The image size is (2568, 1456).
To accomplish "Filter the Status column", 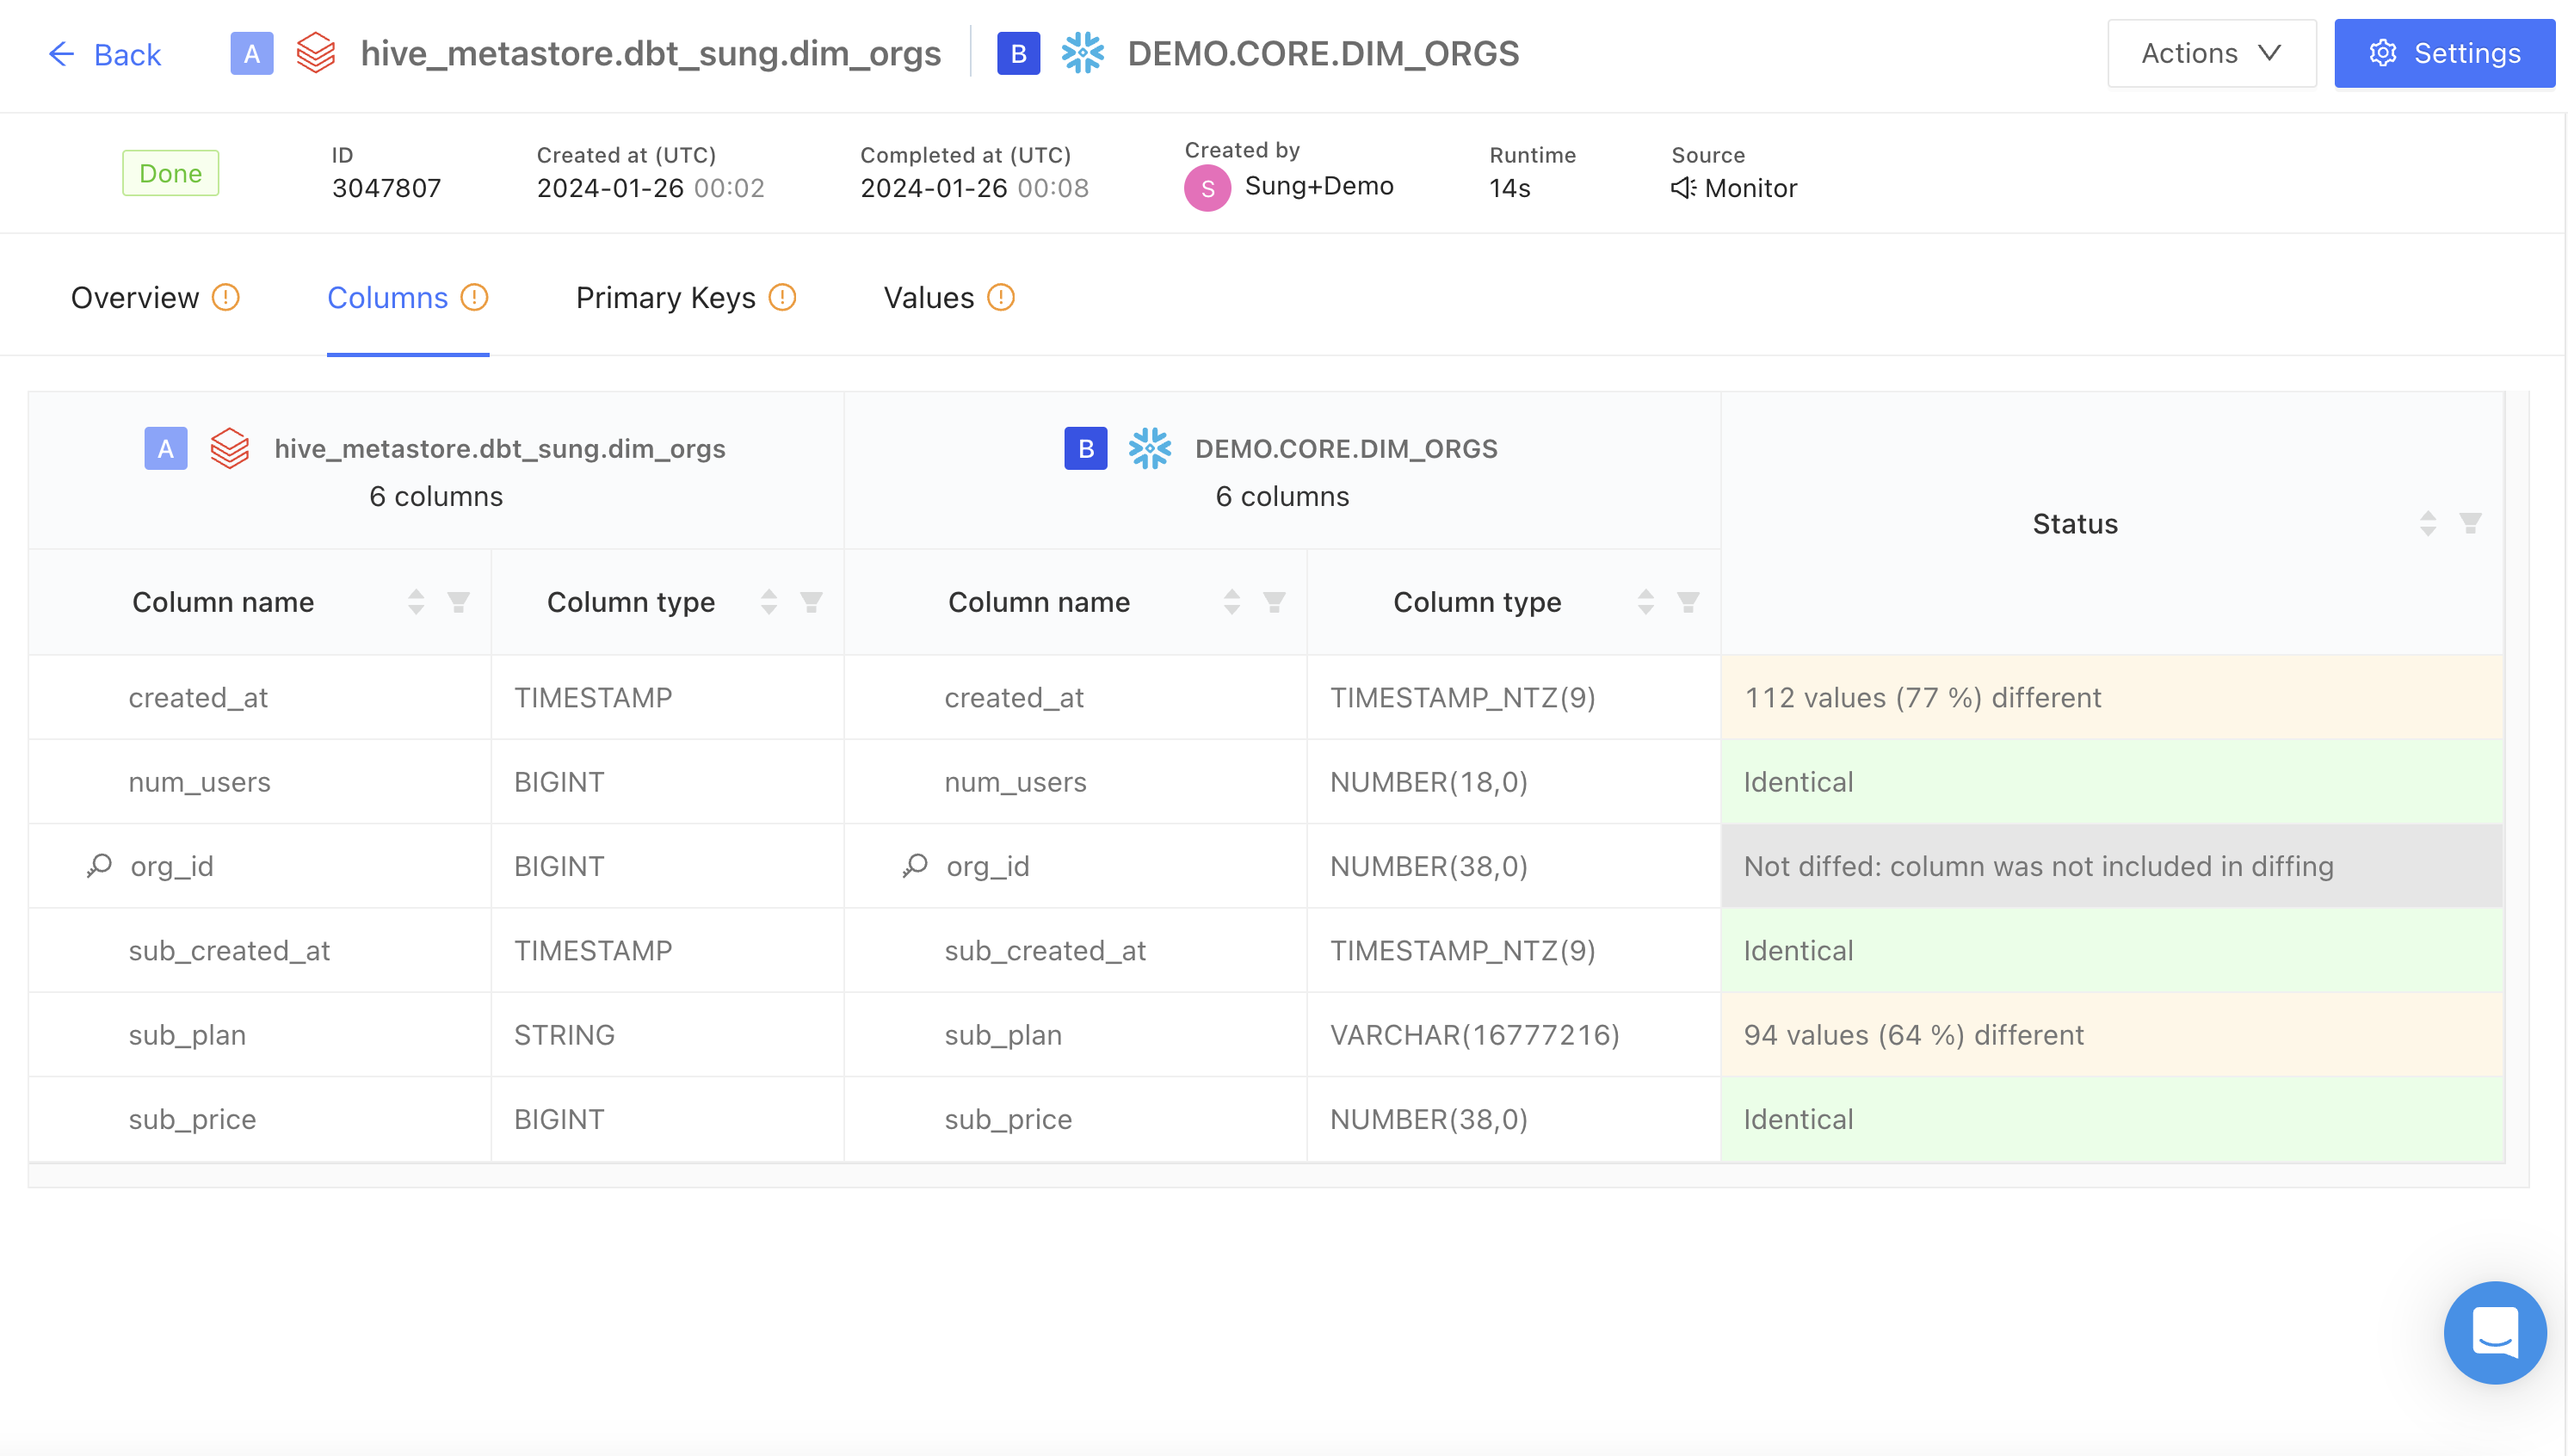I will point(2470,523).
